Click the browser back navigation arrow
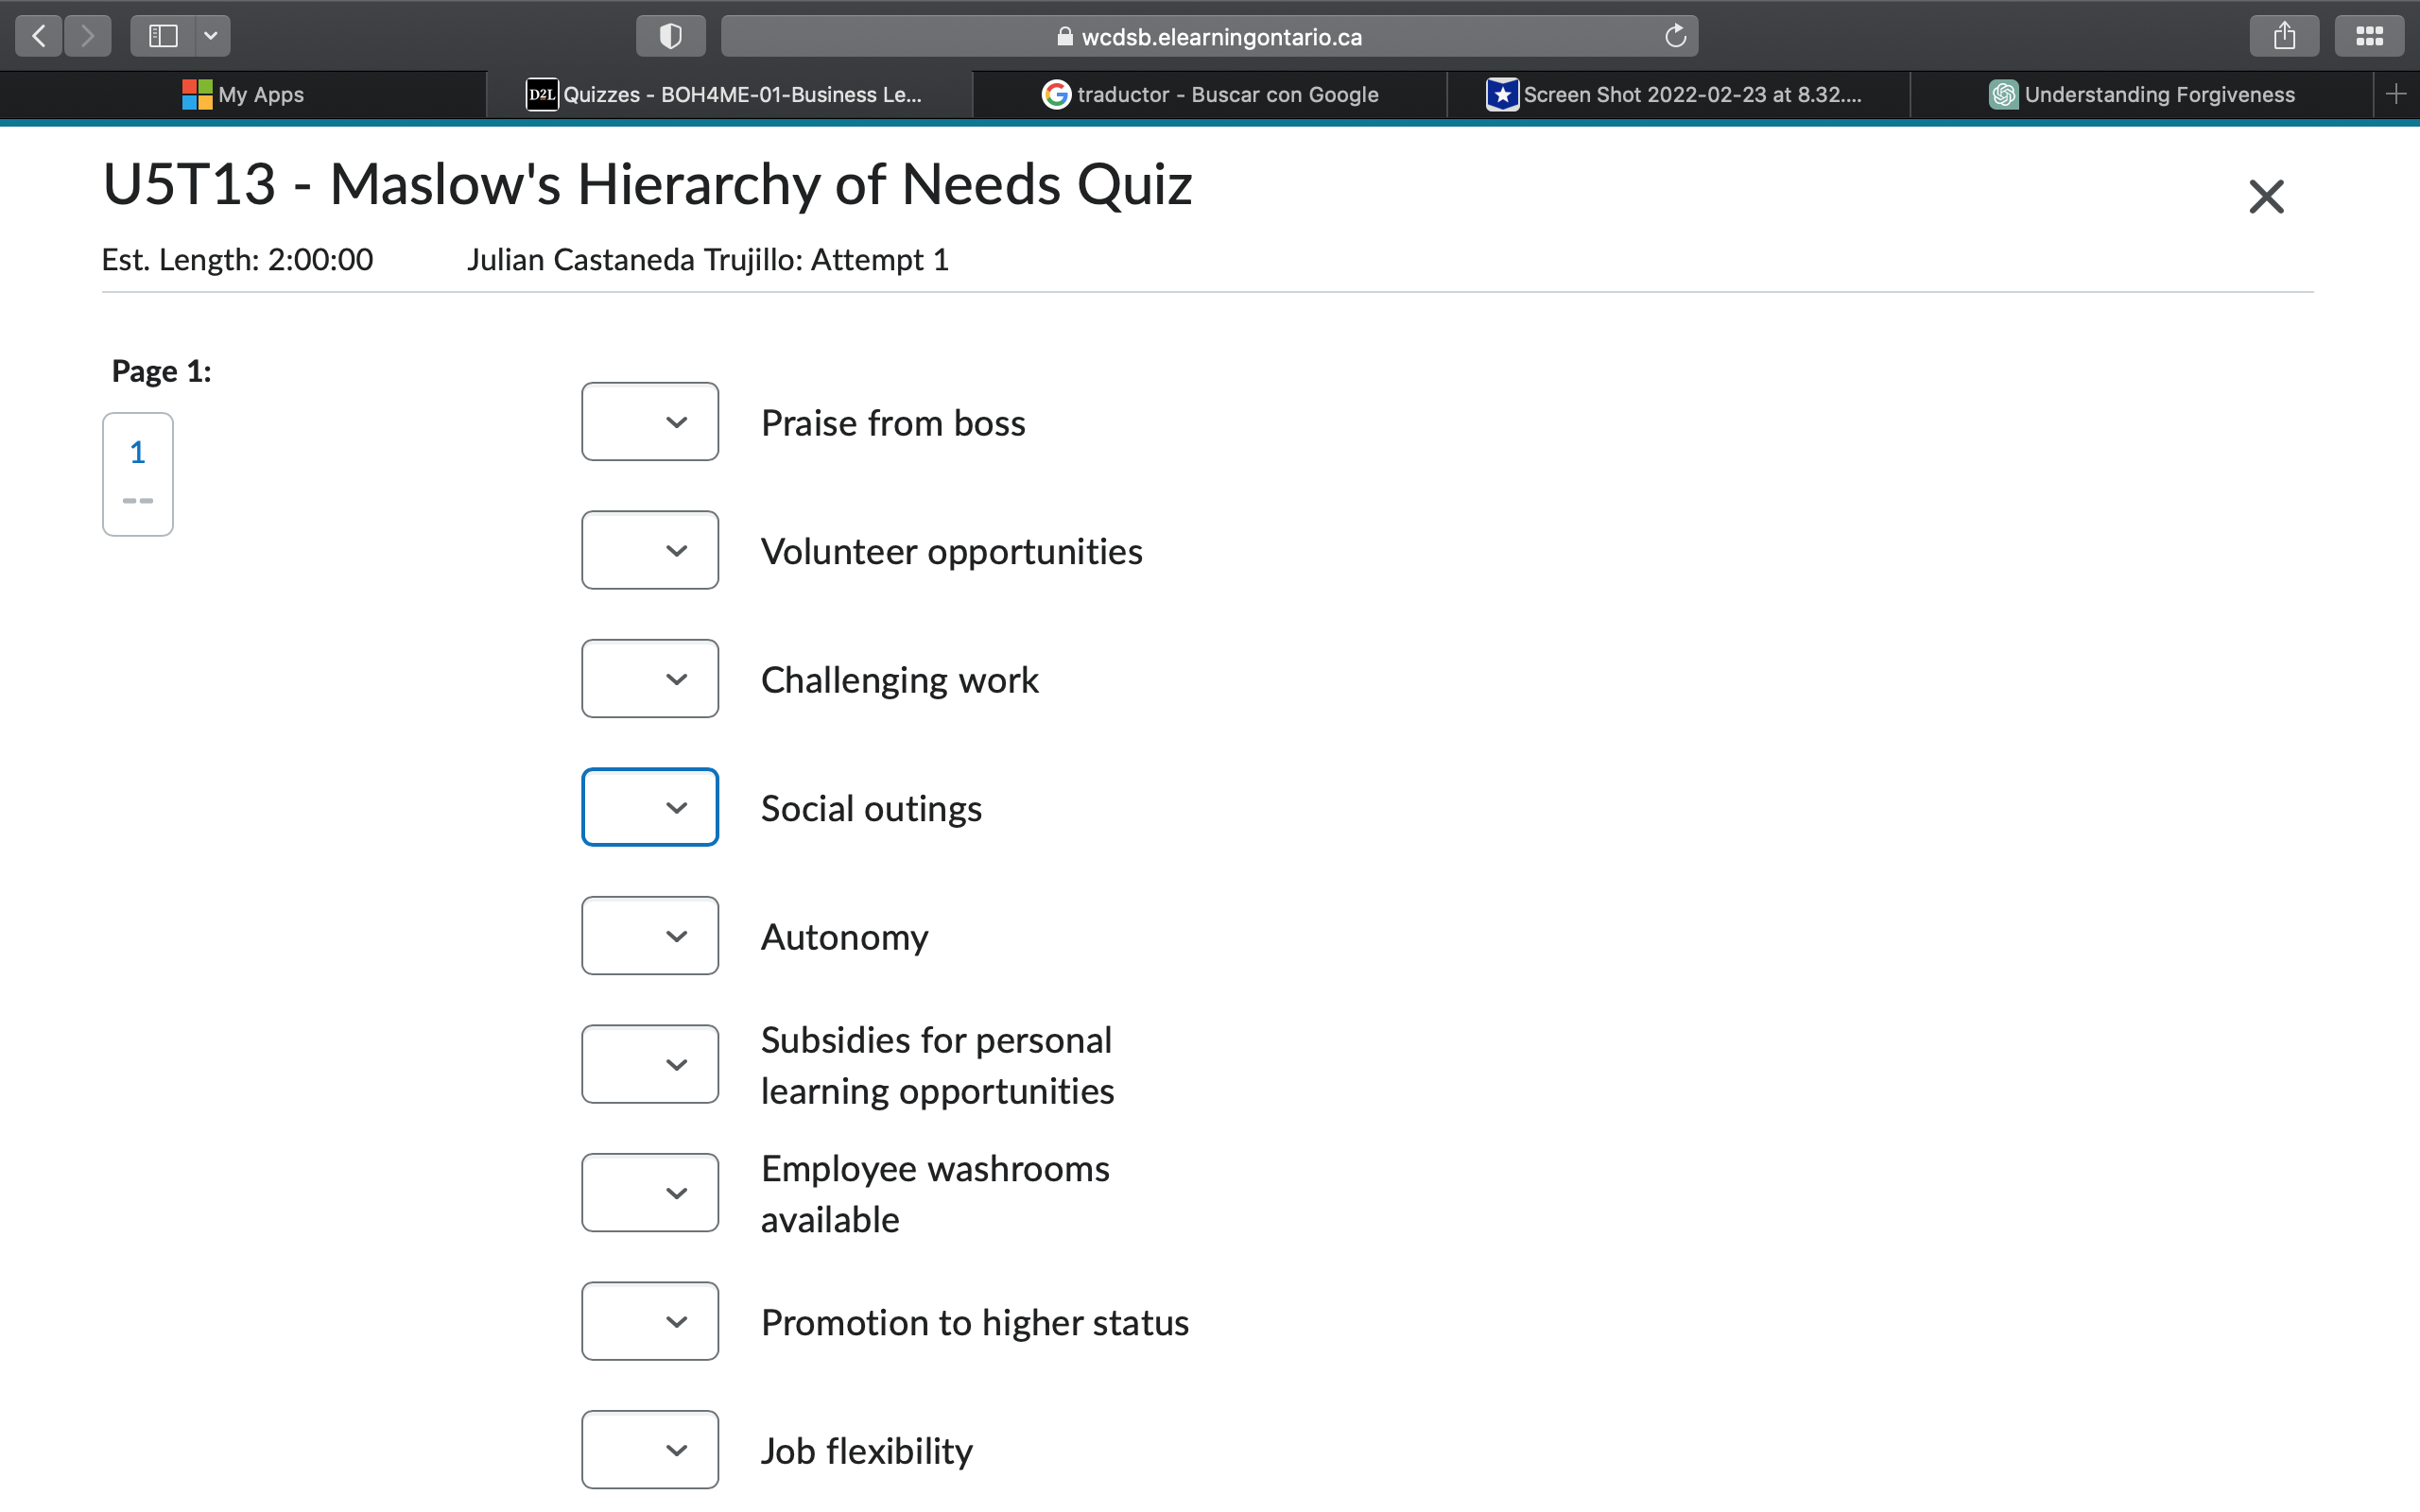The width and height of the screenshot is (2420, 1512). [37, 35]
